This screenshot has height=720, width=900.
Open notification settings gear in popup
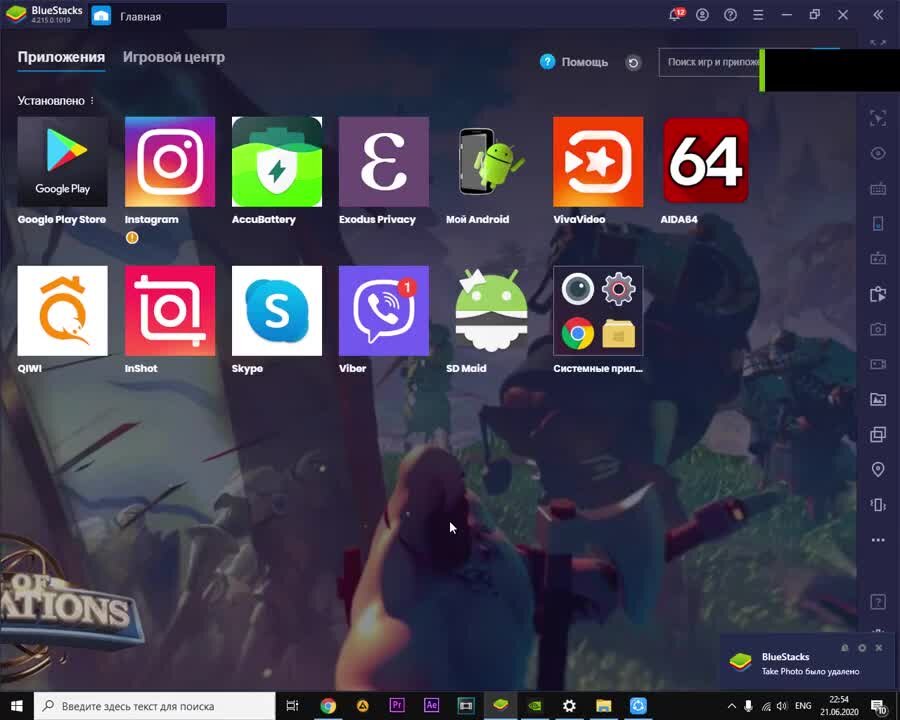[x=862, y=648]
